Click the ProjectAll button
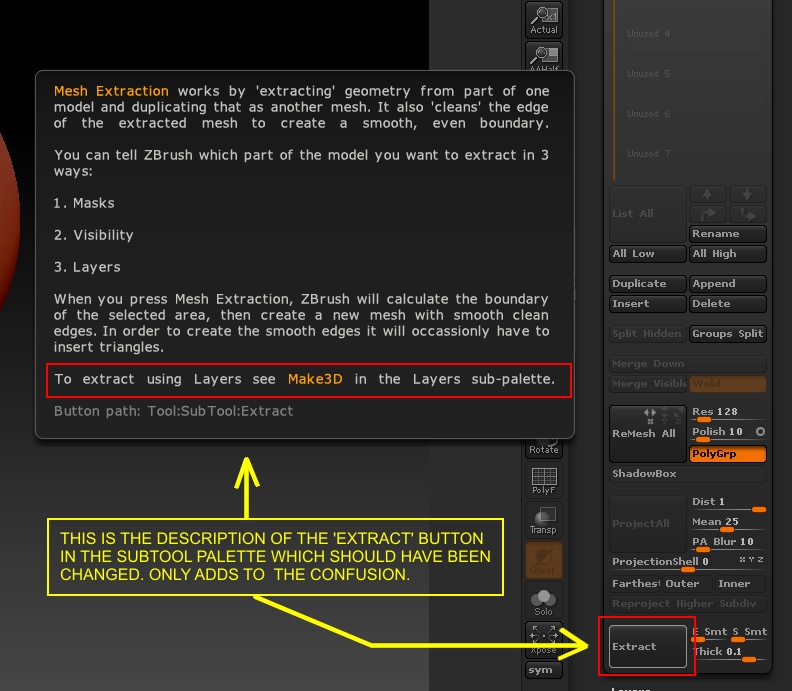792x691 pixels. tap(648, 524)
